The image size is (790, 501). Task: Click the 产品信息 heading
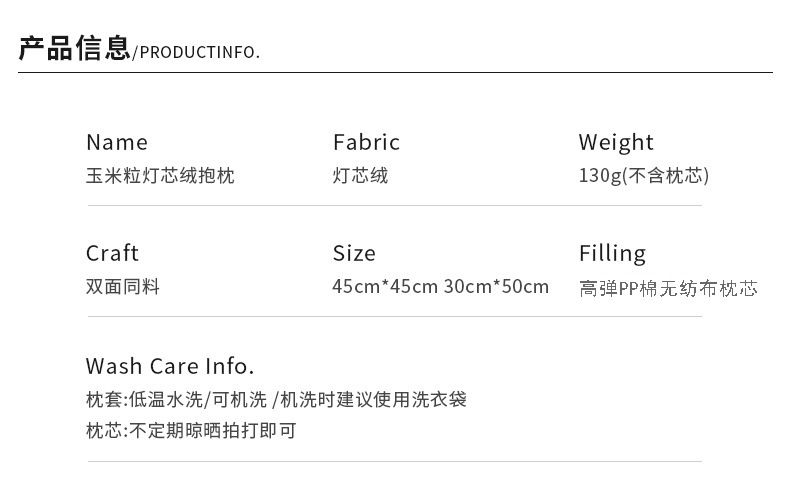[x=74, y=48]
